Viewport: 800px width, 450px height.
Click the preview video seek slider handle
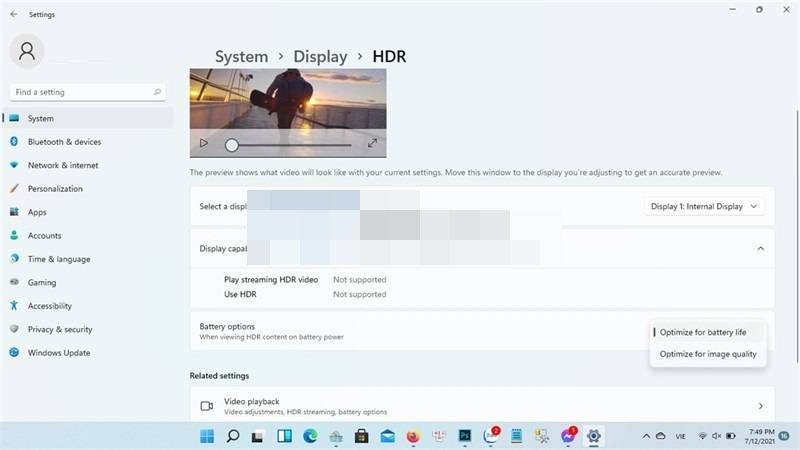232,145
